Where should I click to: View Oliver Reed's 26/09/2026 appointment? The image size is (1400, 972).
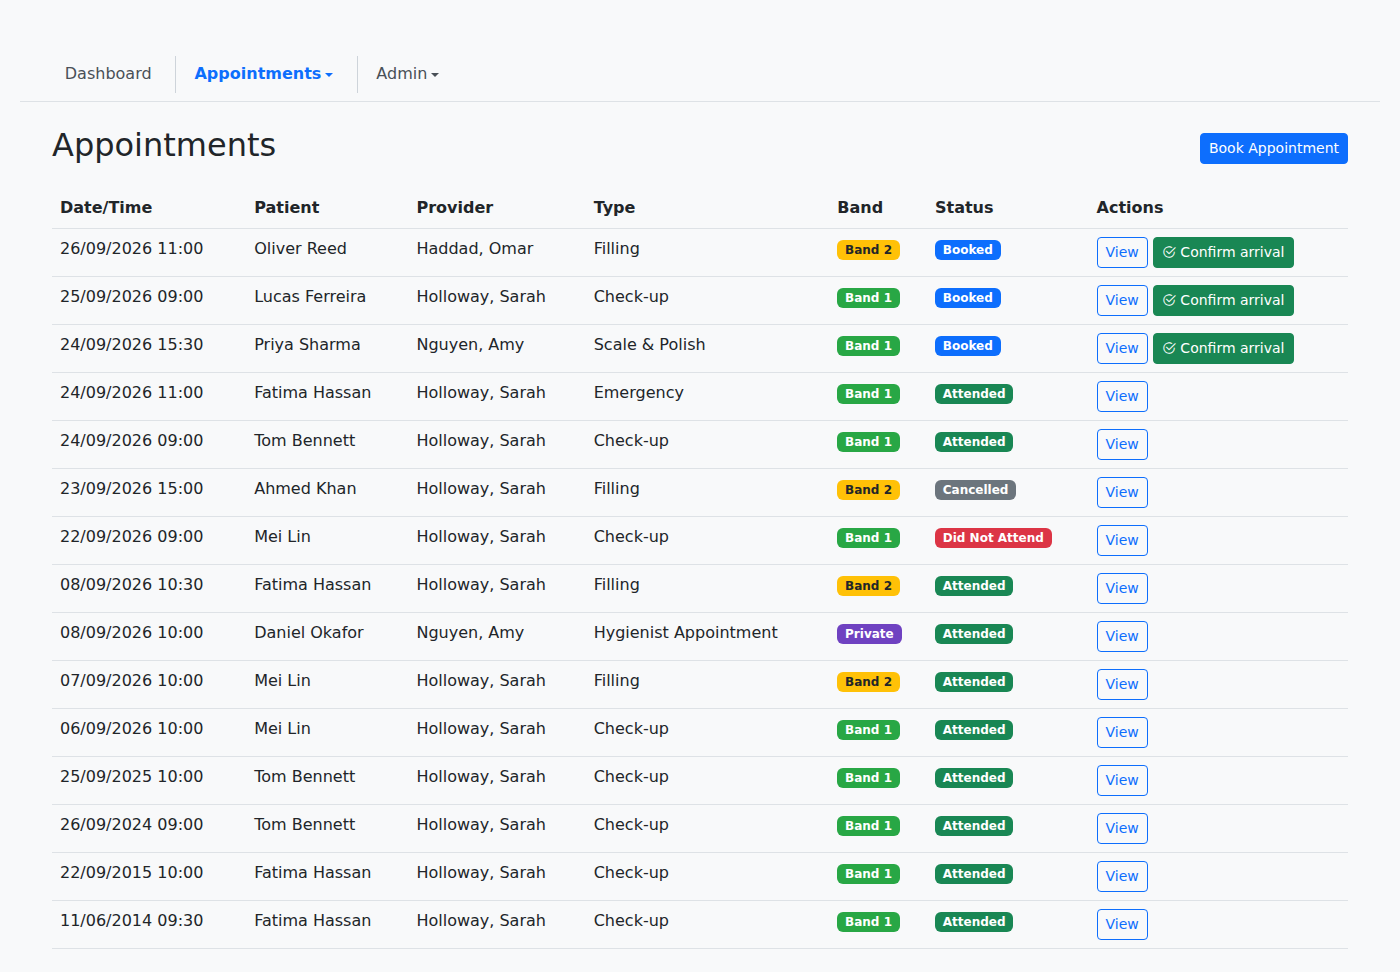pos(1122,252)
